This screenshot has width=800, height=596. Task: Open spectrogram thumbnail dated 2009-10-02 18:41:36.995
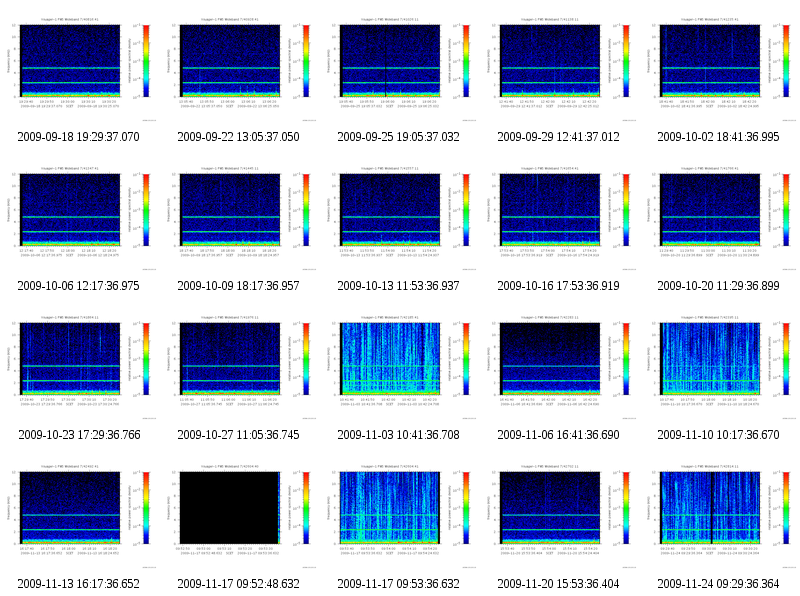pos(720,69)
